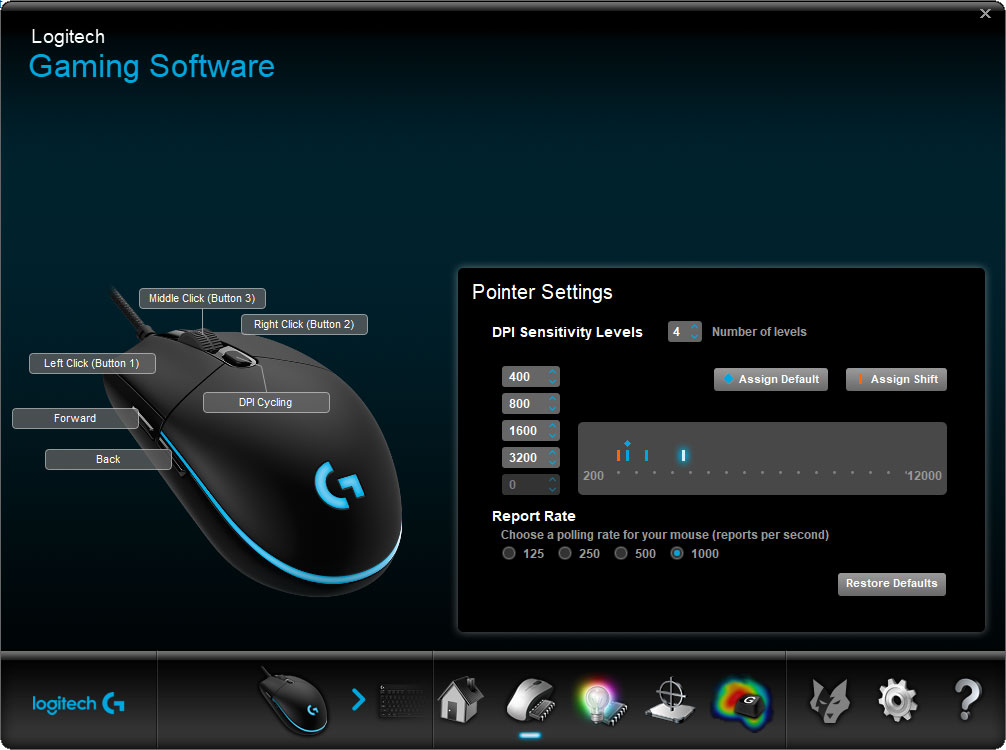This screenshot has width=1006, height=750.
Task: Click the disabled 0 DPI field
Action: (531, 484)
